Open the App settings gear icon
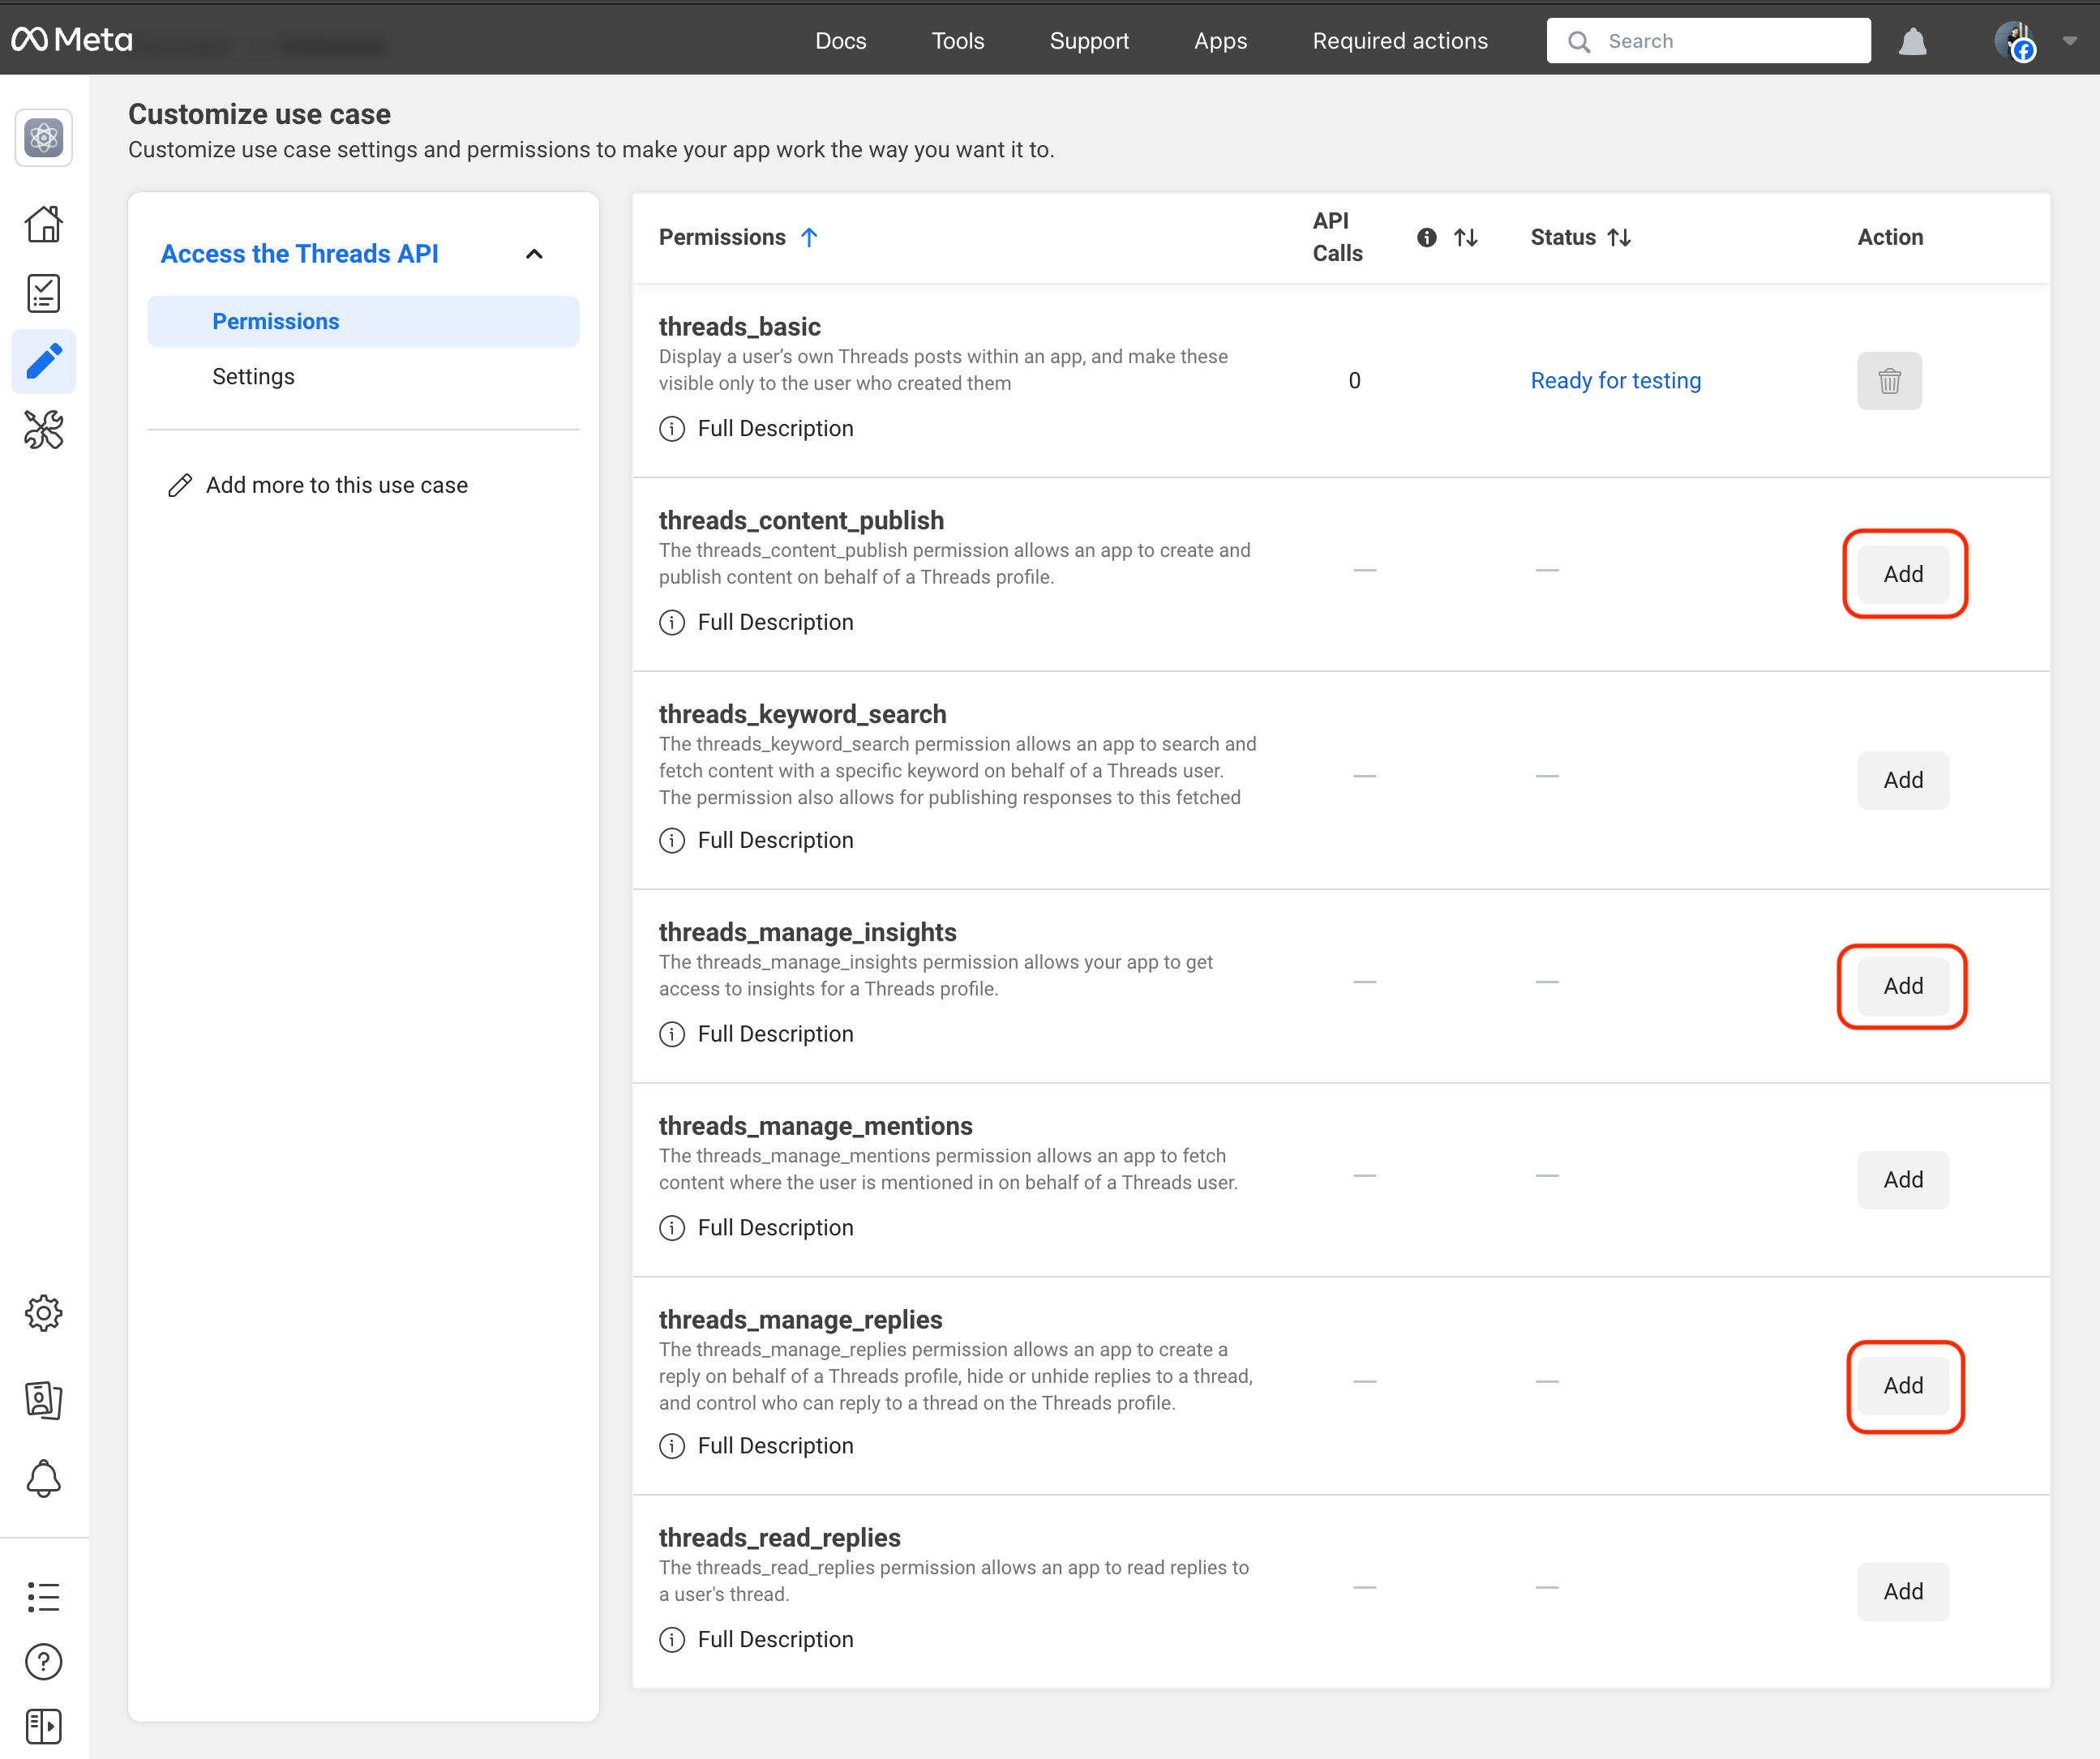The width and height of the screenshot is (2100, 1759). (44, 1313)
